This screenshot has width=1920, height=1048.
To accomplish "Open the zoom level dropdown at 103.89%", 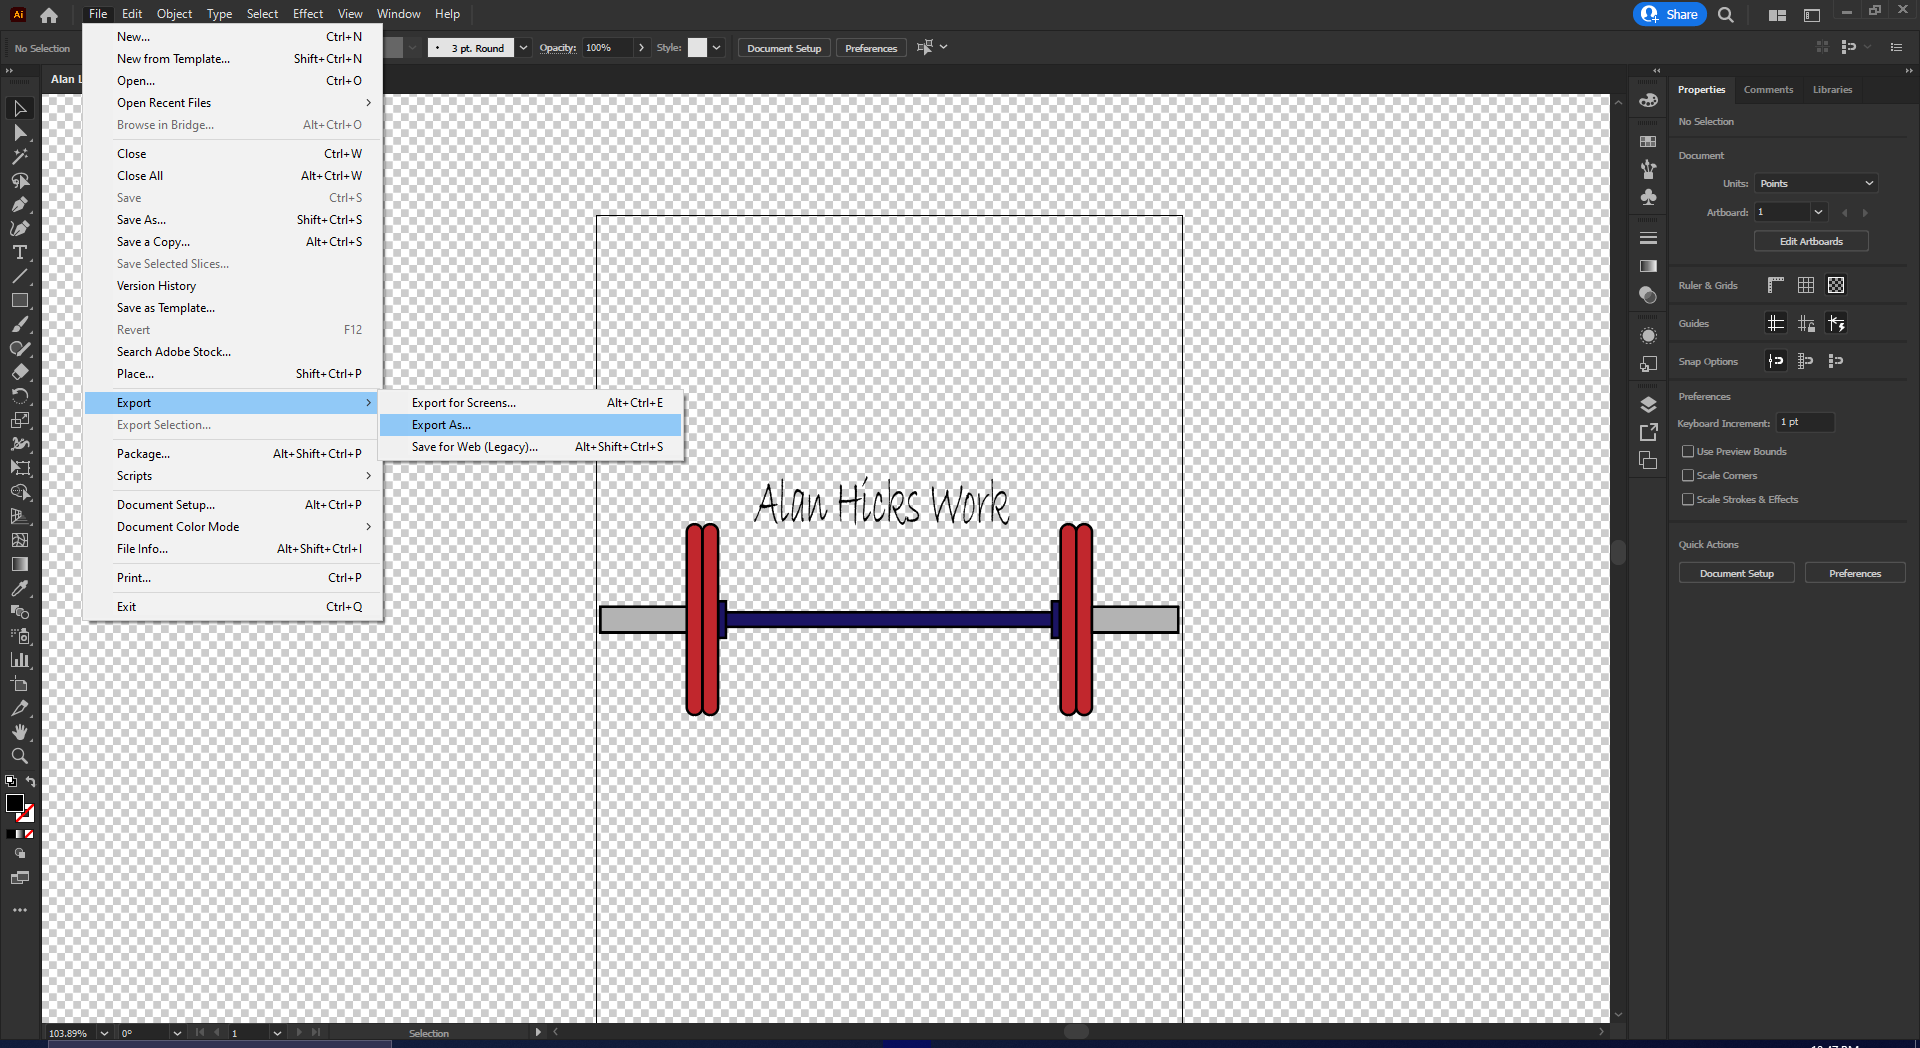I will pyautogui.click(x=104, y=1033).
